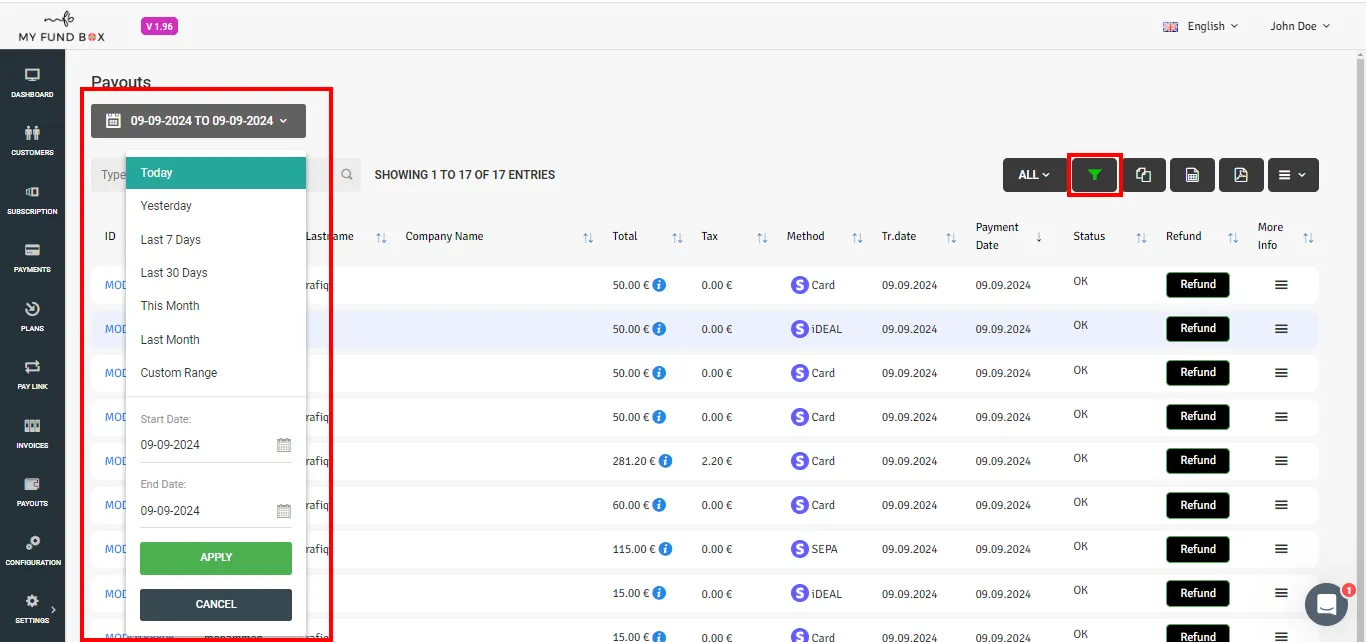Select This Month preset
Viewport: 1366px width, 642px height.
click(x=216, y=306)
